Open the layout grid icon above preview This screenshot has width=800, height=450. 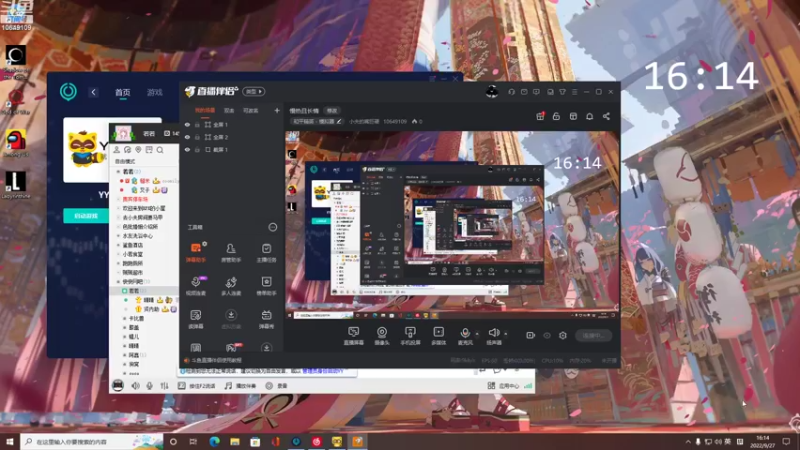(573, 116)
